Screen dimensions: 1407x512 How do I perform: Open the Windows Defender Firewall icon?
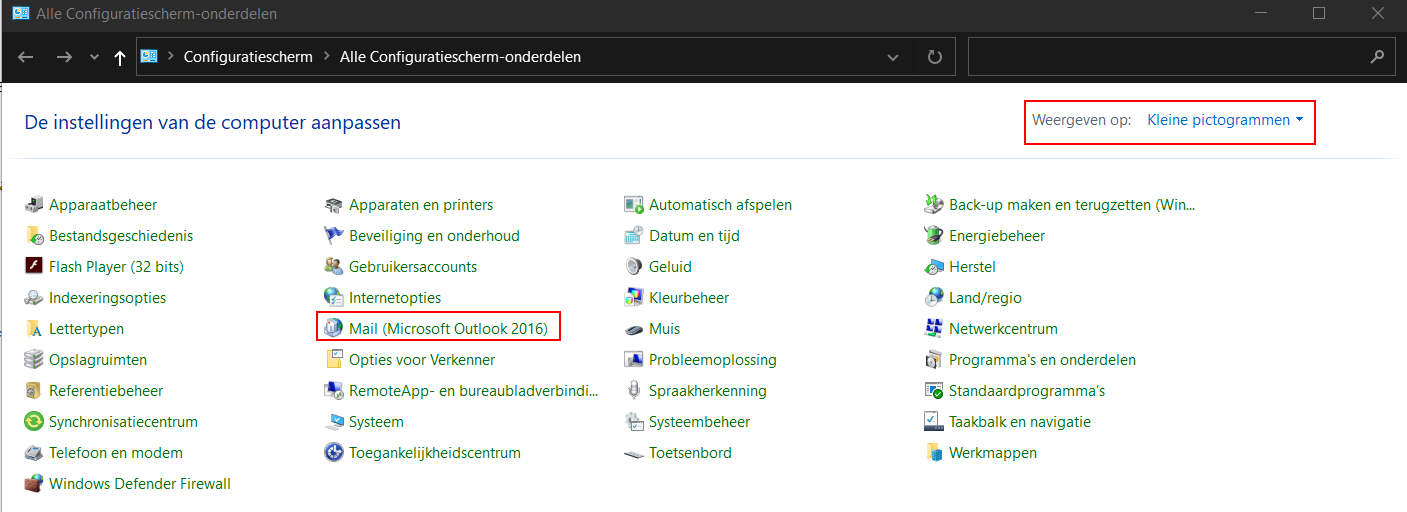[34, 483]
